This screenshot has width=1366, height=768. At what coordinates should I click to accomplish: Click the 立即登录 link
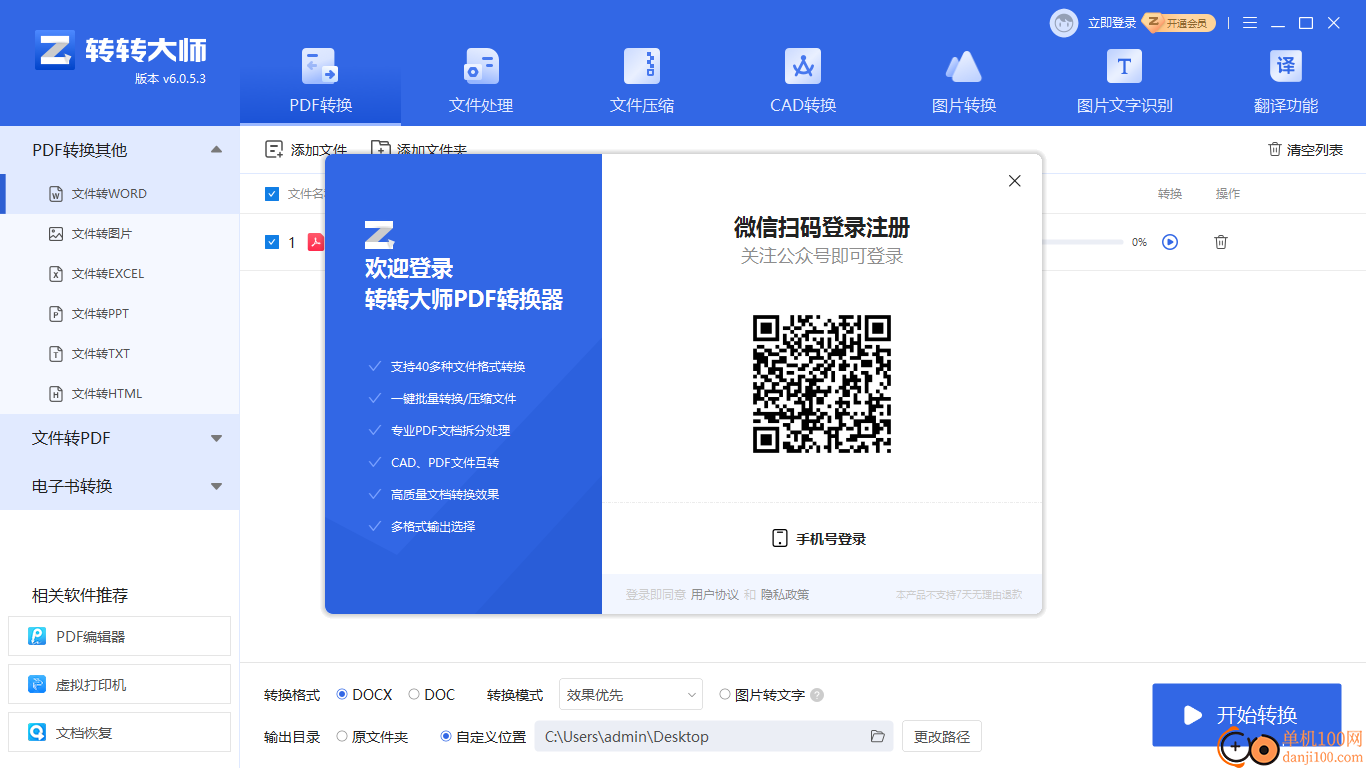[x=1112, y=23]
